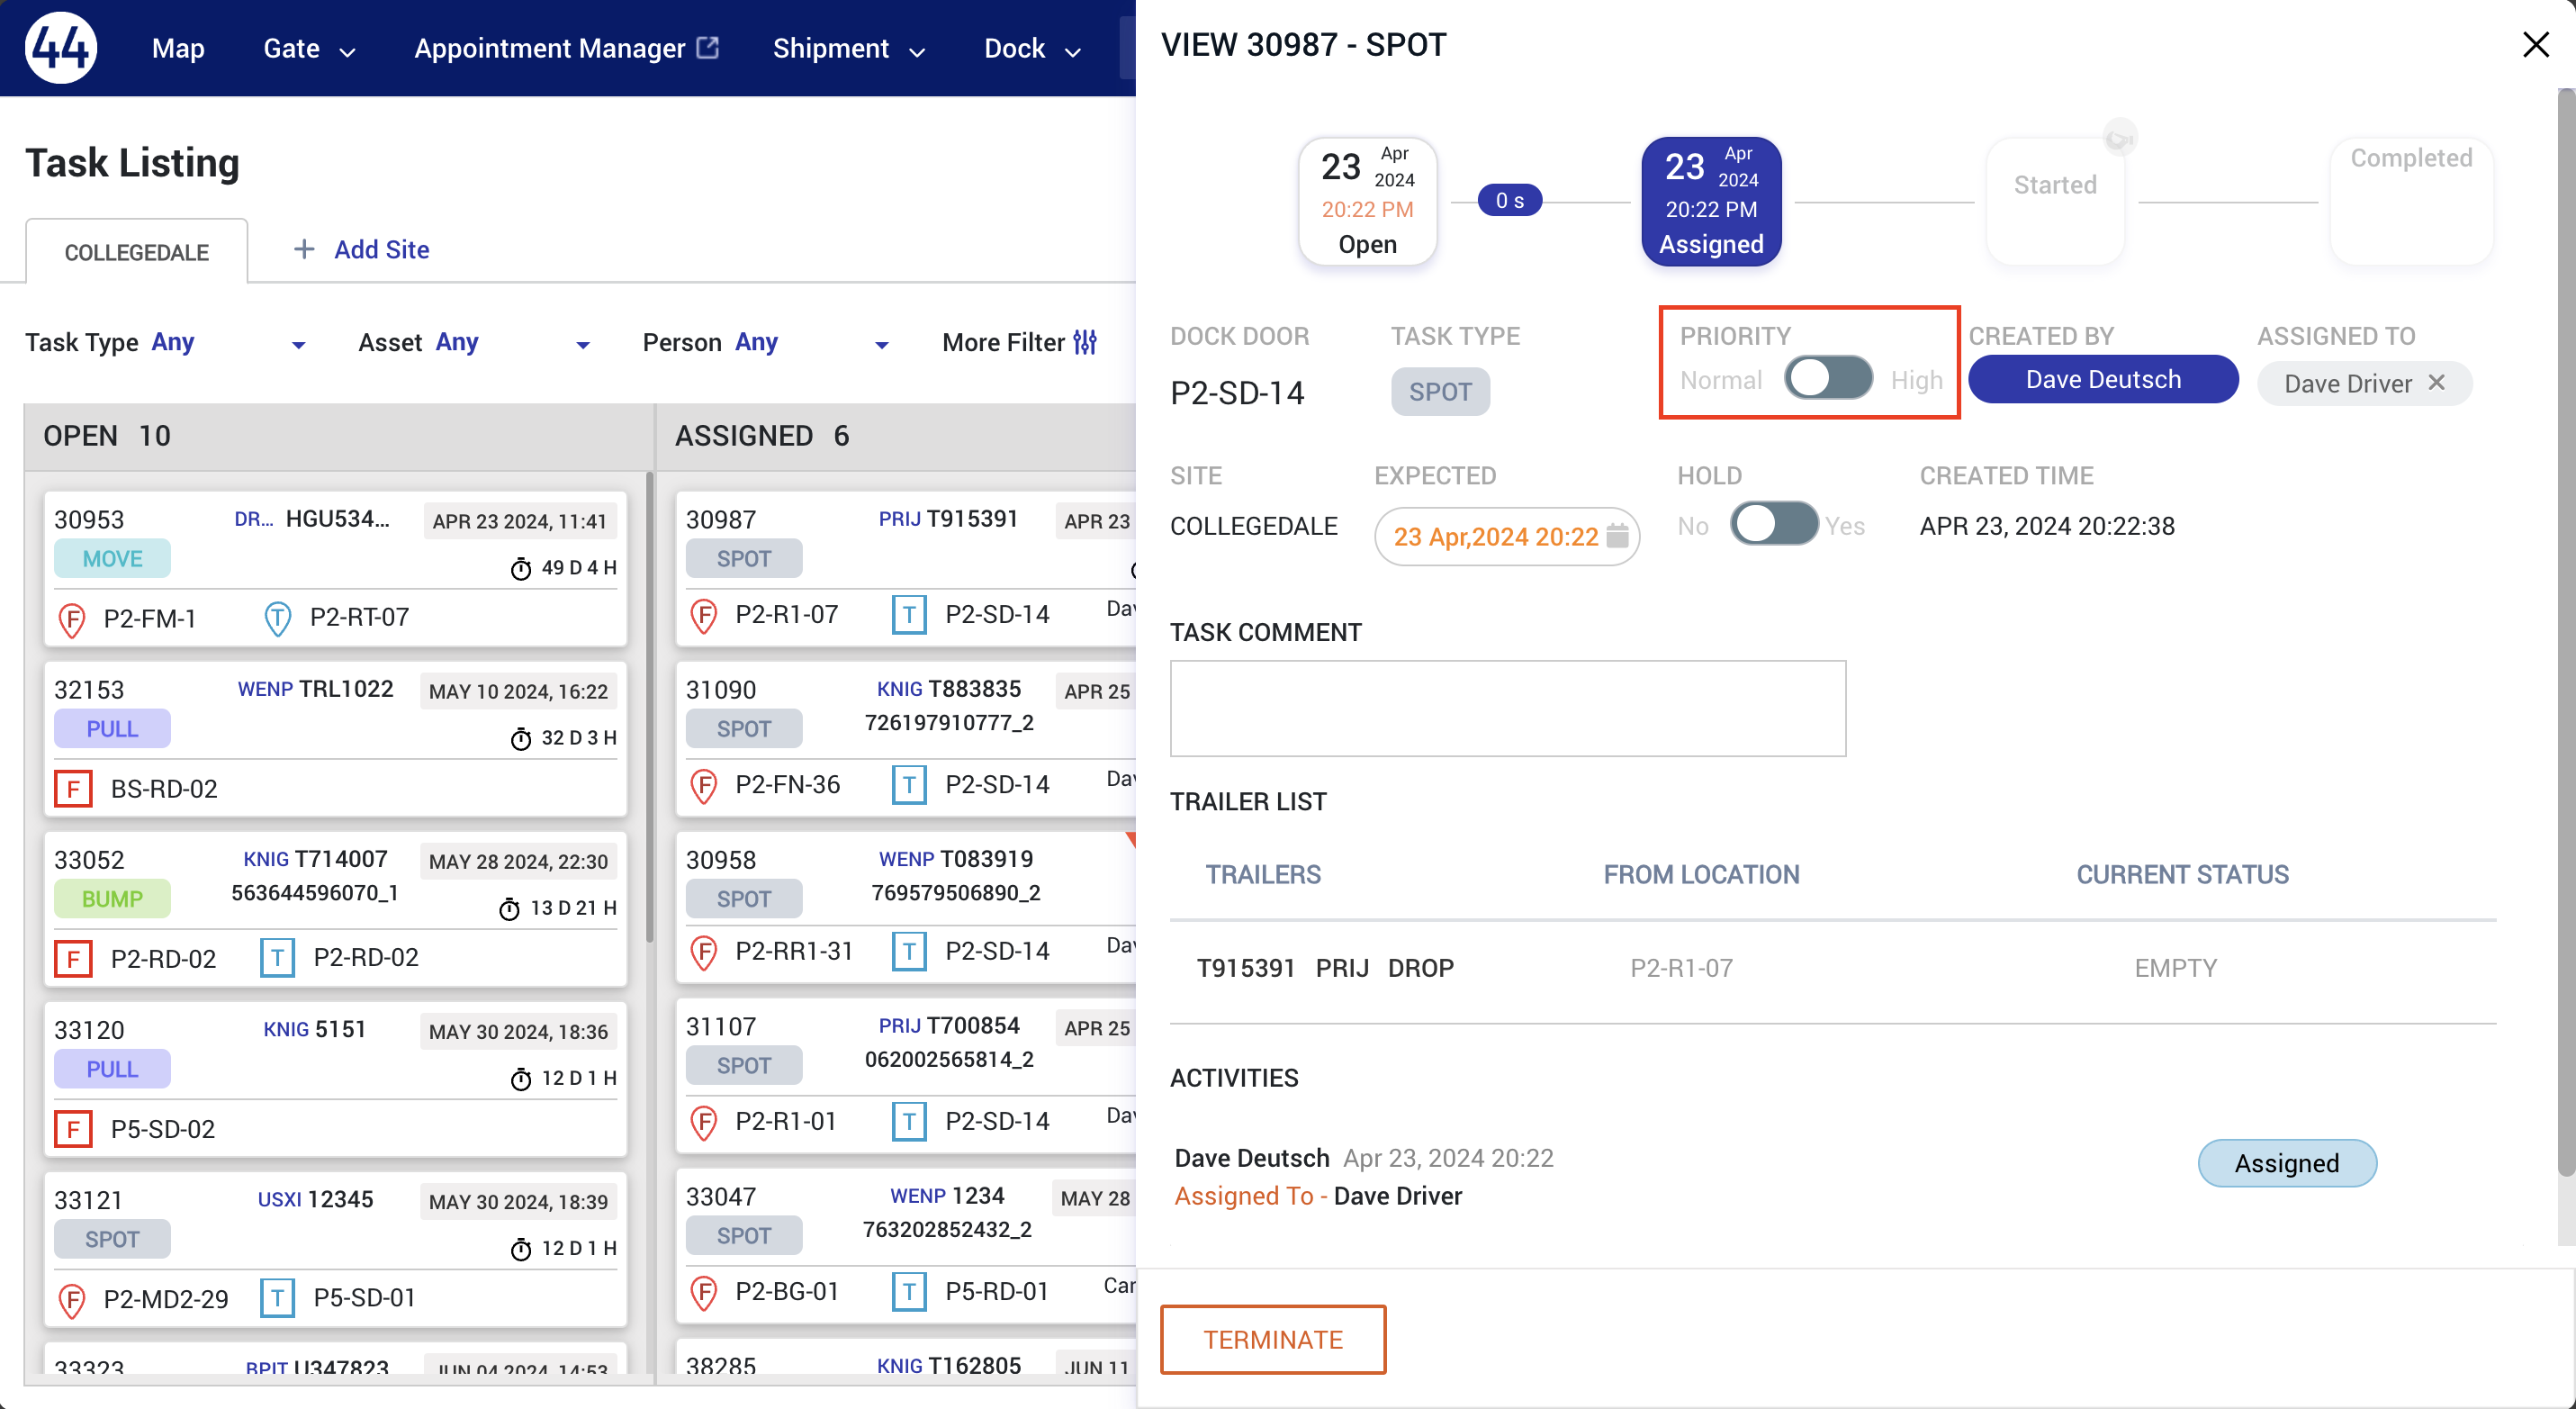Click the detail panel vertical scrollbar

(2566, 632)
